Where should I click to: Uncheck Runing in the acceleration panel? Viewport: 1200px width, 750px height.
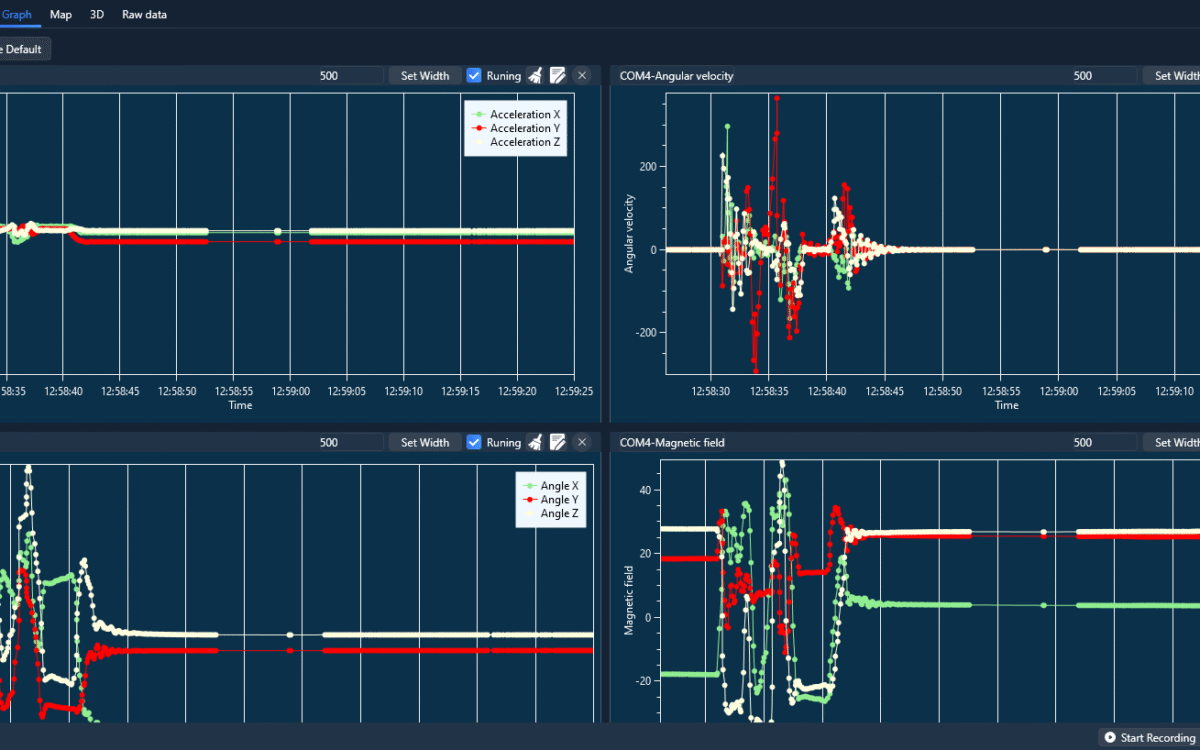pos(475,76)
